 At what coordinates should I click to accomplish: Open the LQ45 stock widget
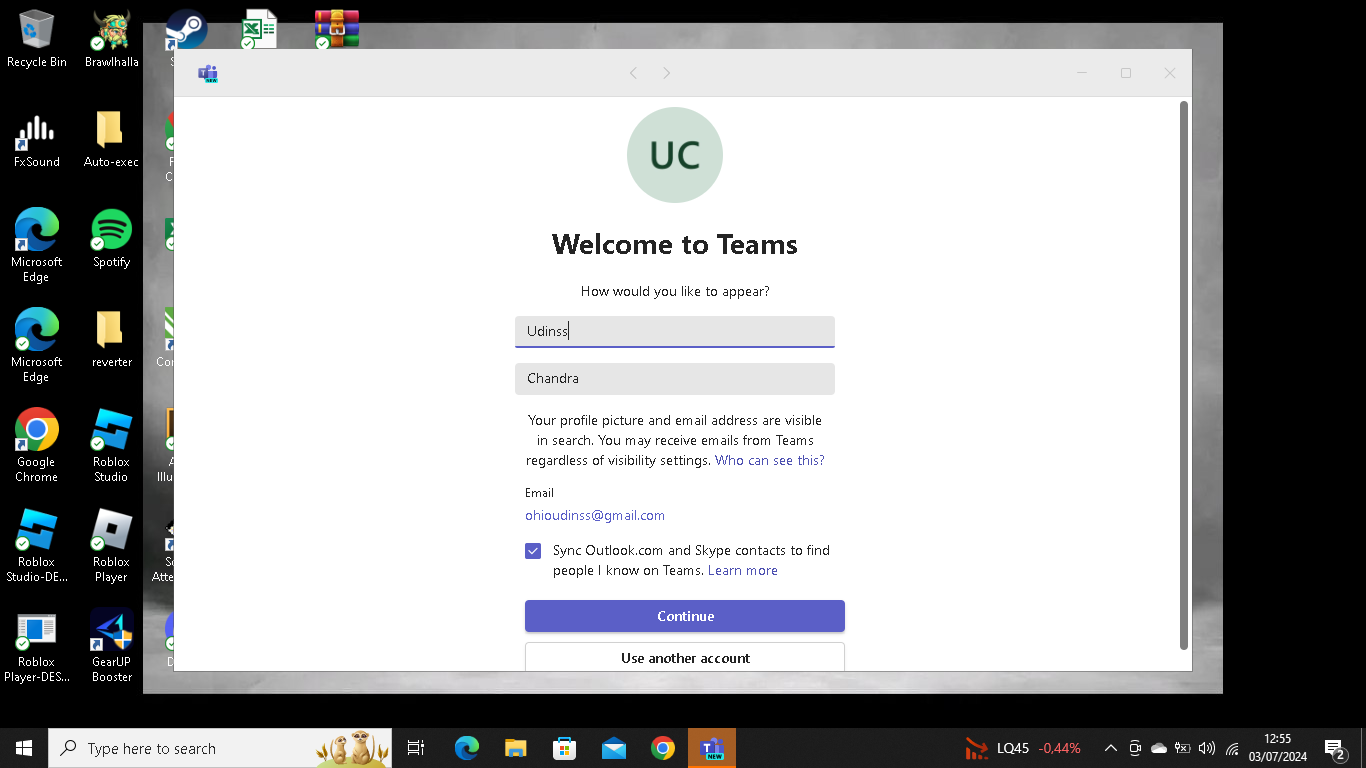pos(1023,748)
